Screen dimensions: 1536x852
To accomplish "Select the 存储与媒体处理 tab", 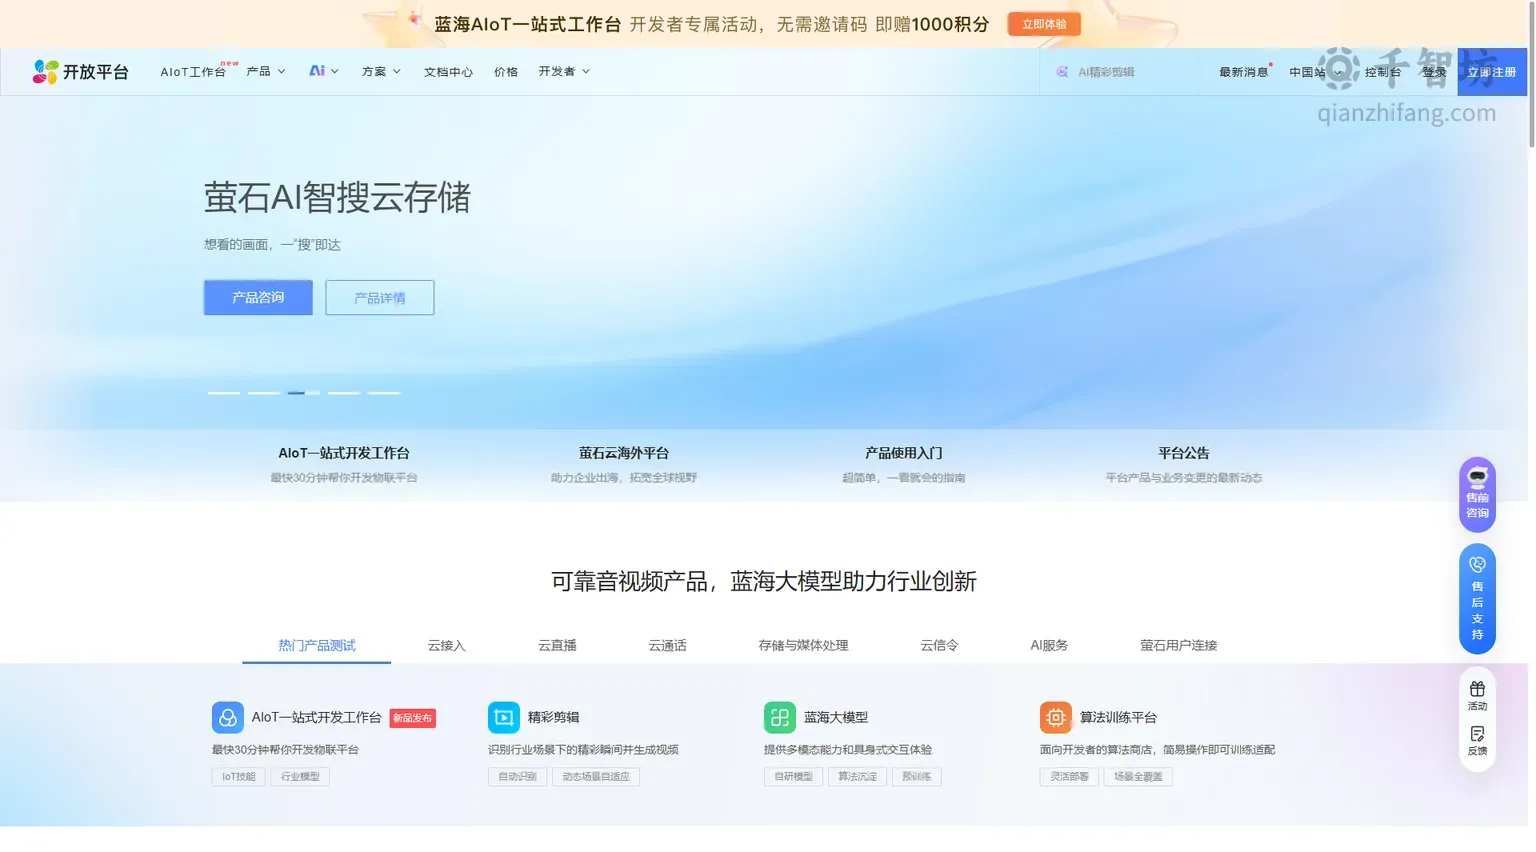I will click(803, 645).
